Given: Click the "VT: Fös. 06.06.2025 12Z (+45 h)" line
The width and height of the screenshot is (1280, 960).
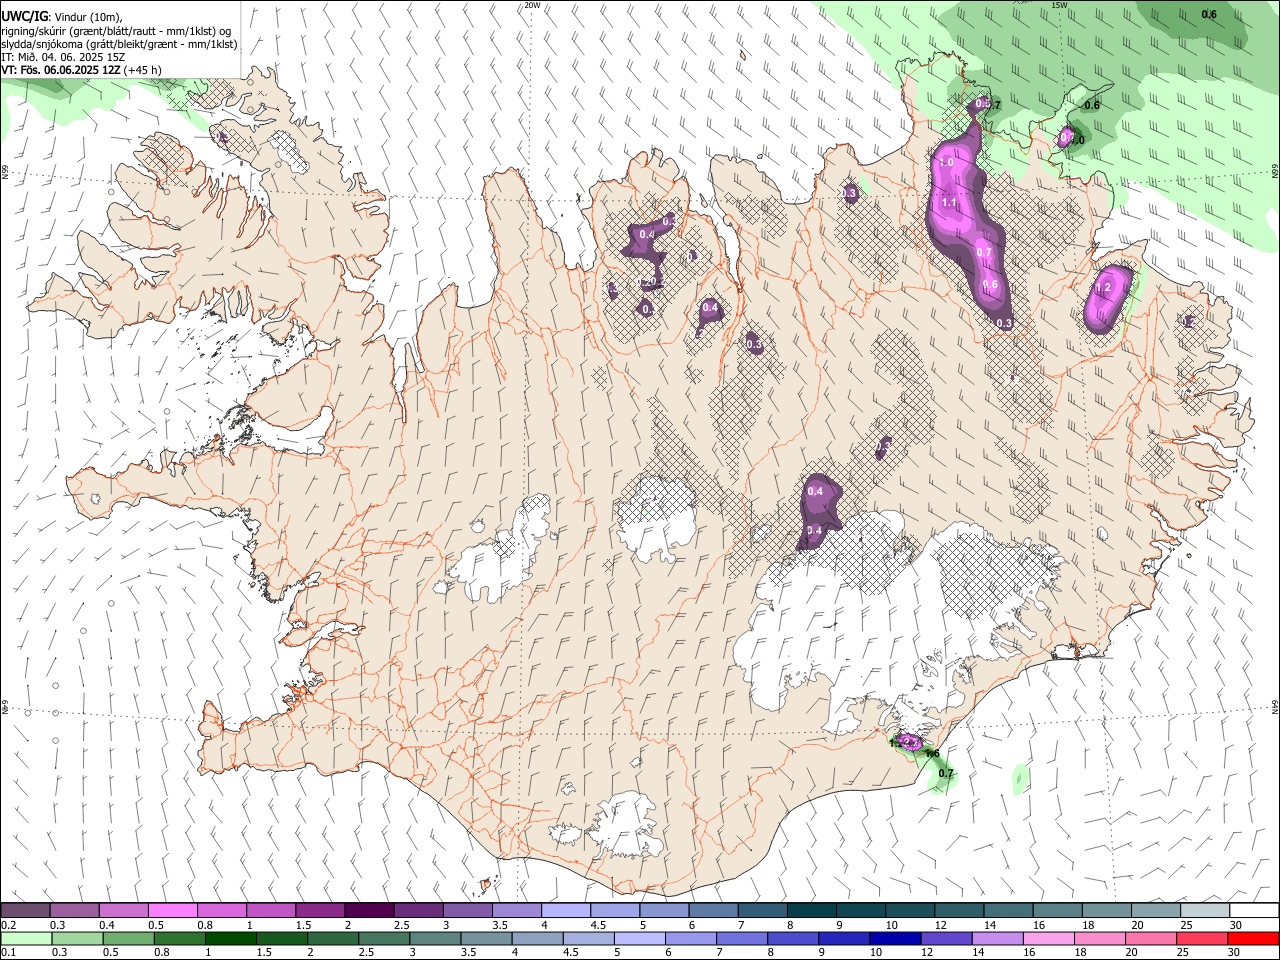Looking at the screenshot, I should tap(81, 70).
